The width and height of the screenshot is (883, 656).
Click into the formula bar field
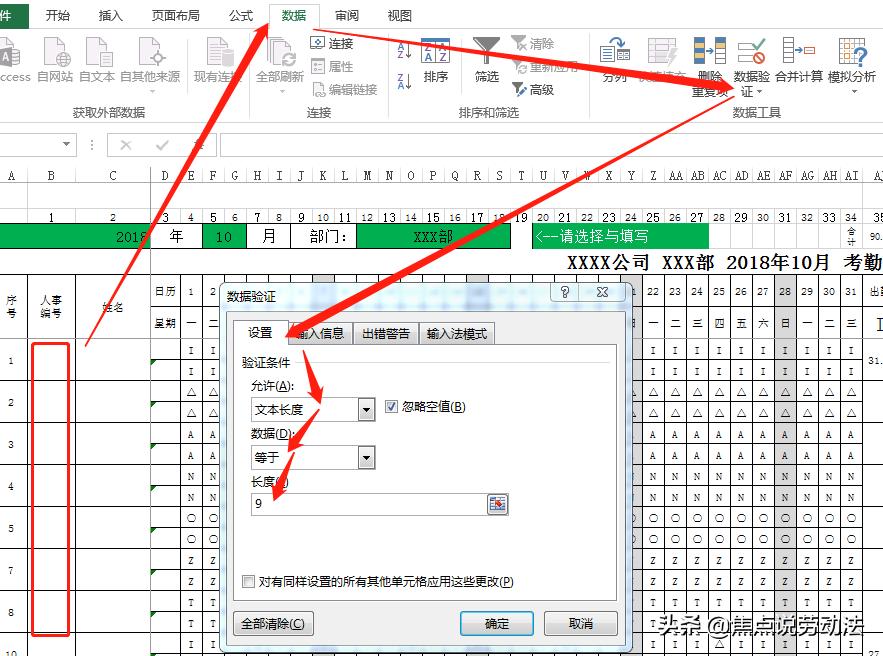[x=551, y=145]
